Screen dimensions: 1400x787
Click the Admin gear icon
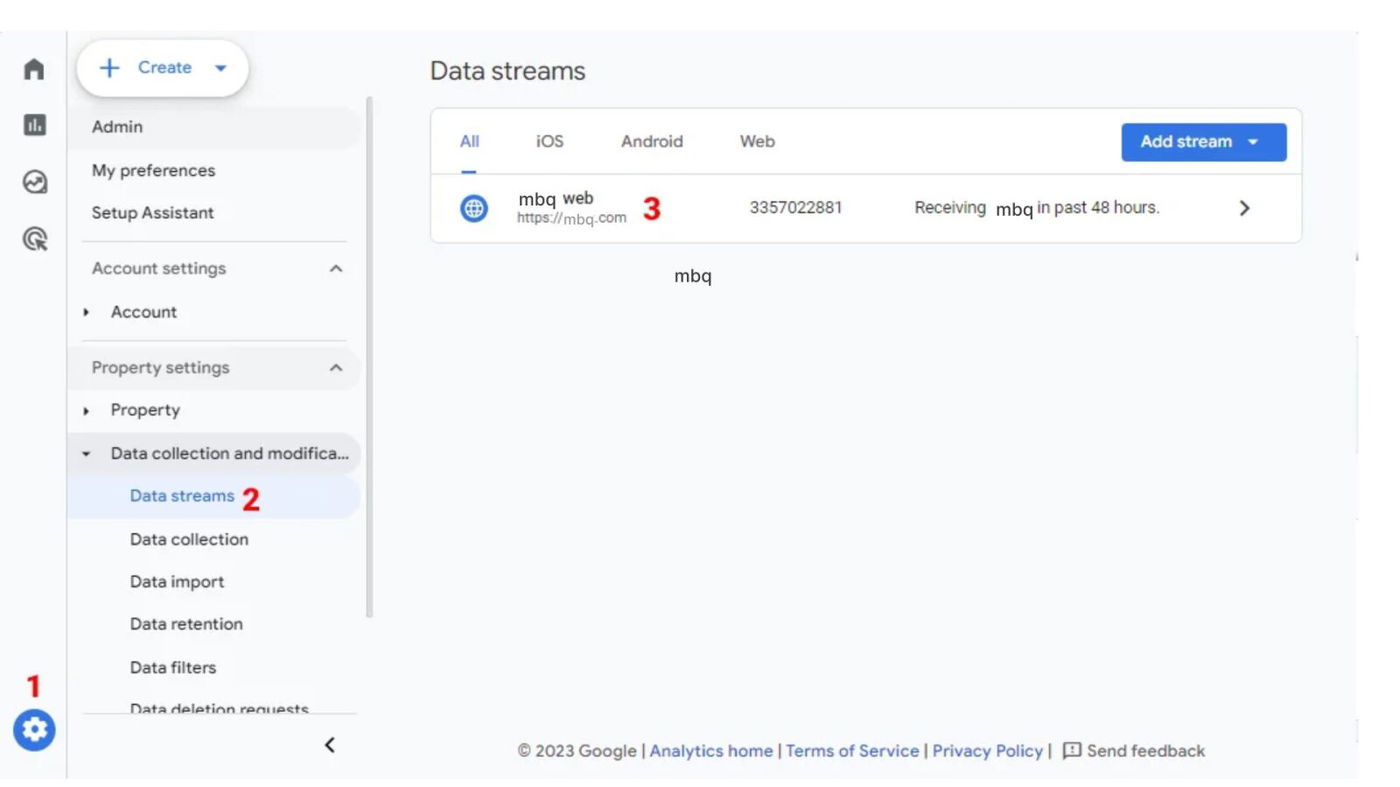34,730
